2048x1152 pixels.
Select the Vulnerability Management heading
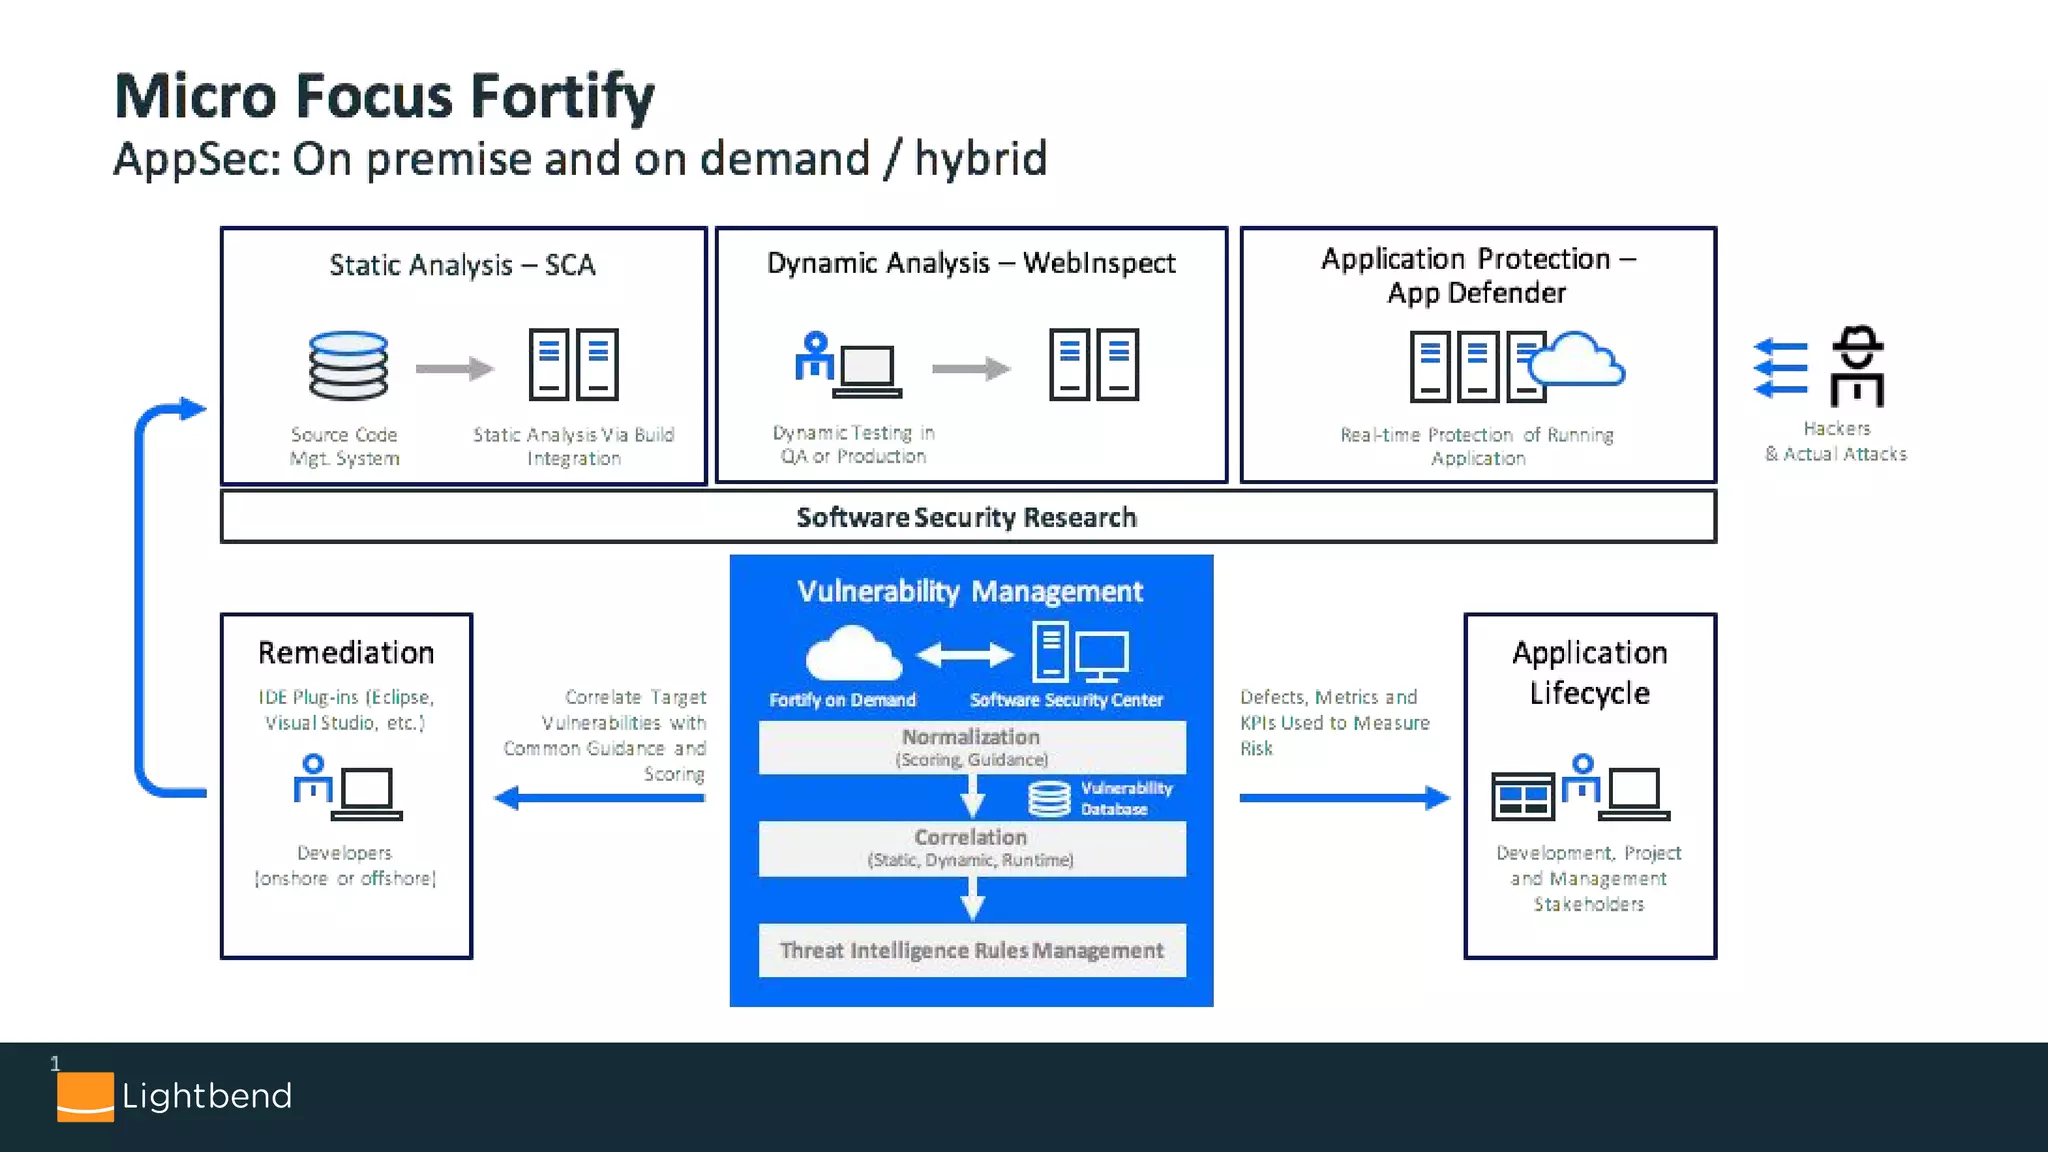pyautogui.click(x=970, y=591)
